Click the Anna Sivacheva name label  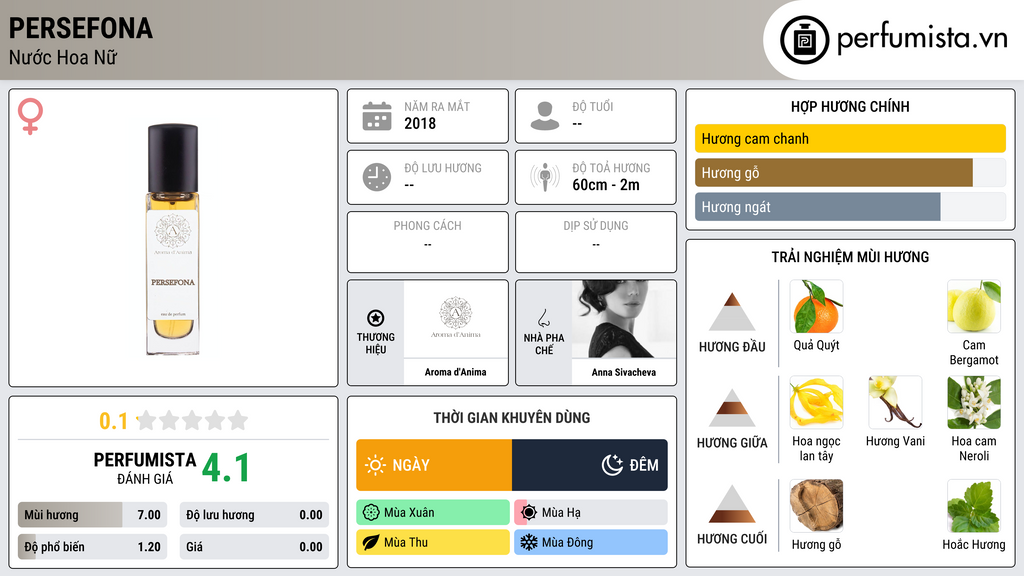pyautogui.click(x=624, y=372)
